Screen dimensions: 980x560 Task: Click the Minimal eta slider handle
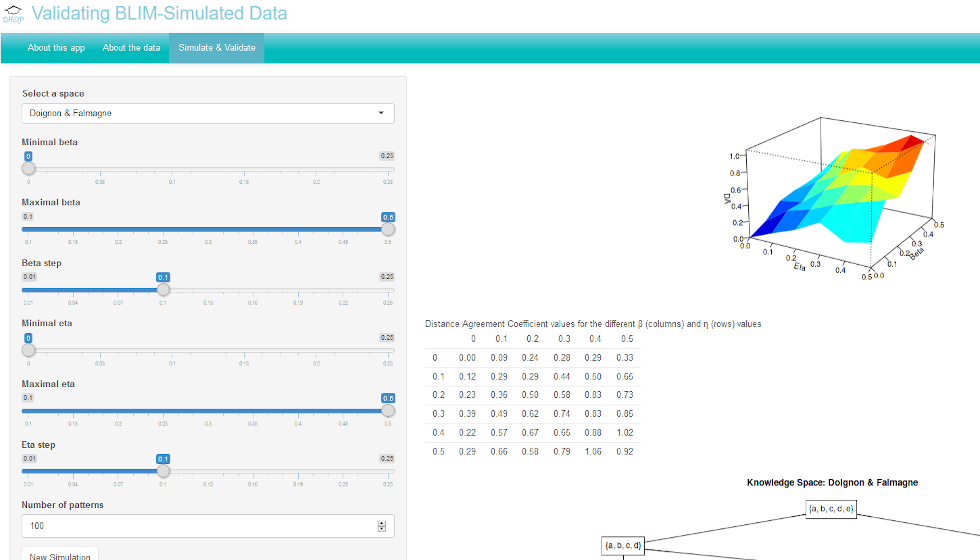pyautogui.click(x=29, y=350)
